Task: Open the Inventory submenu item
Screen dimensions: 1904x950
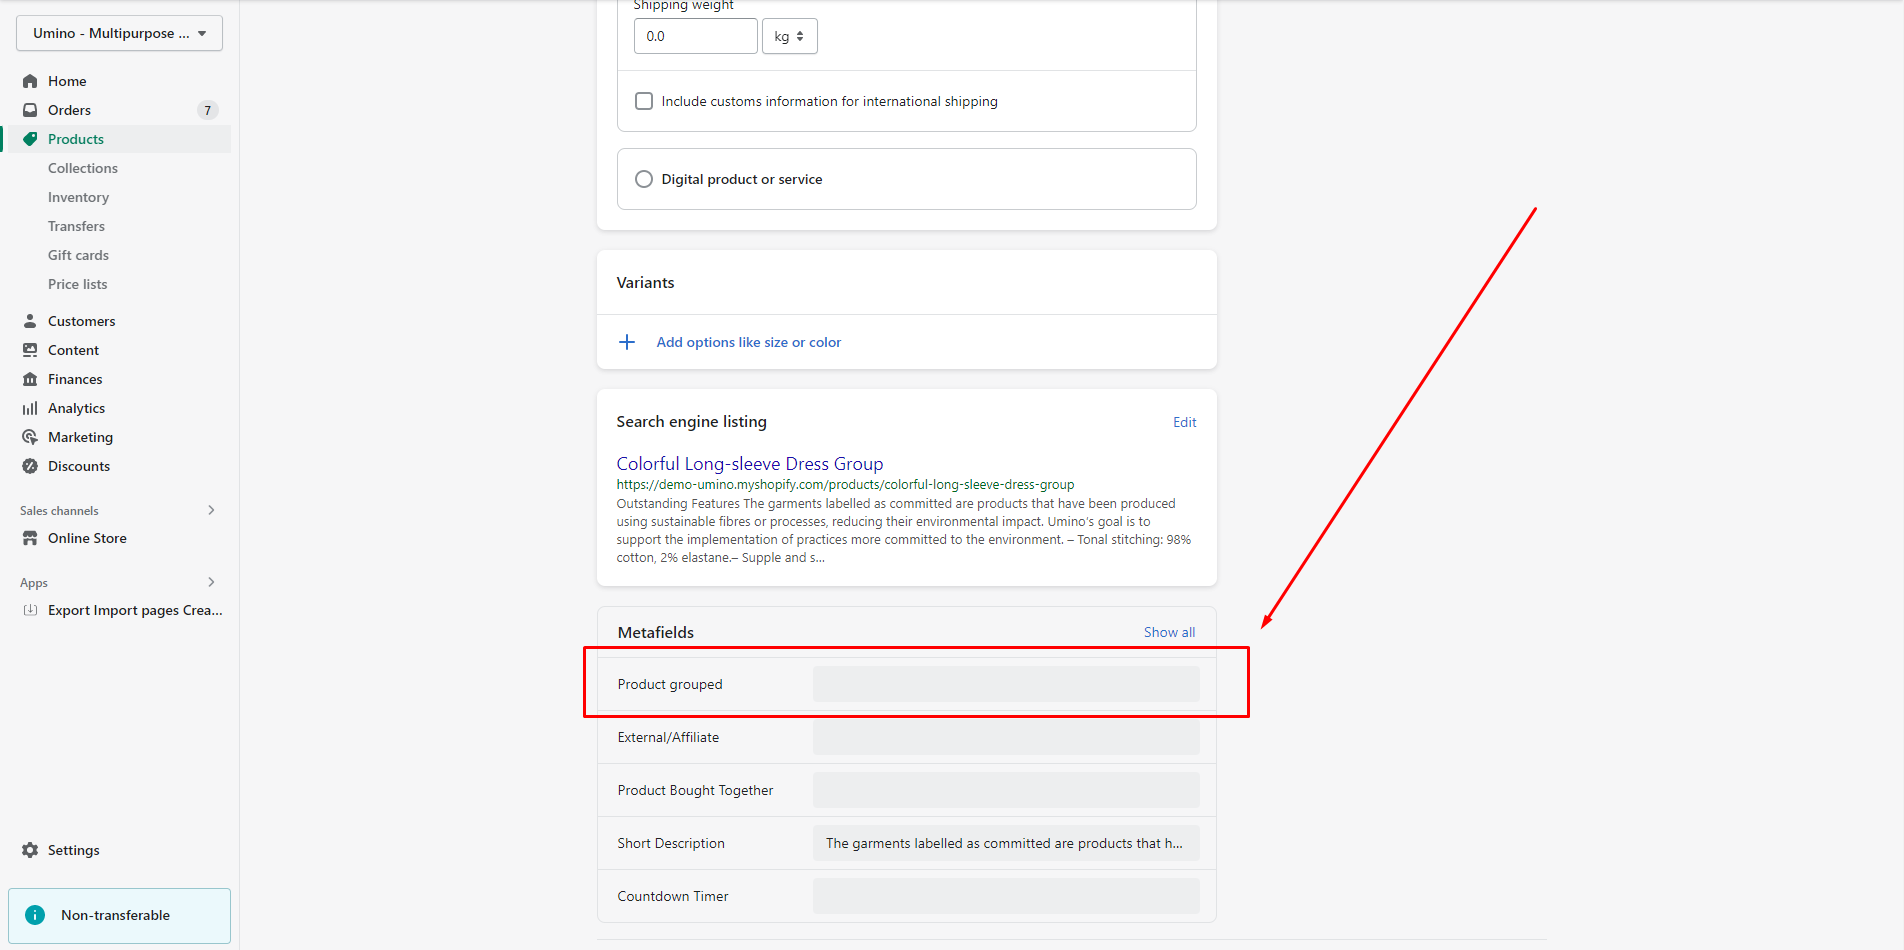Action: coord(78,197)
